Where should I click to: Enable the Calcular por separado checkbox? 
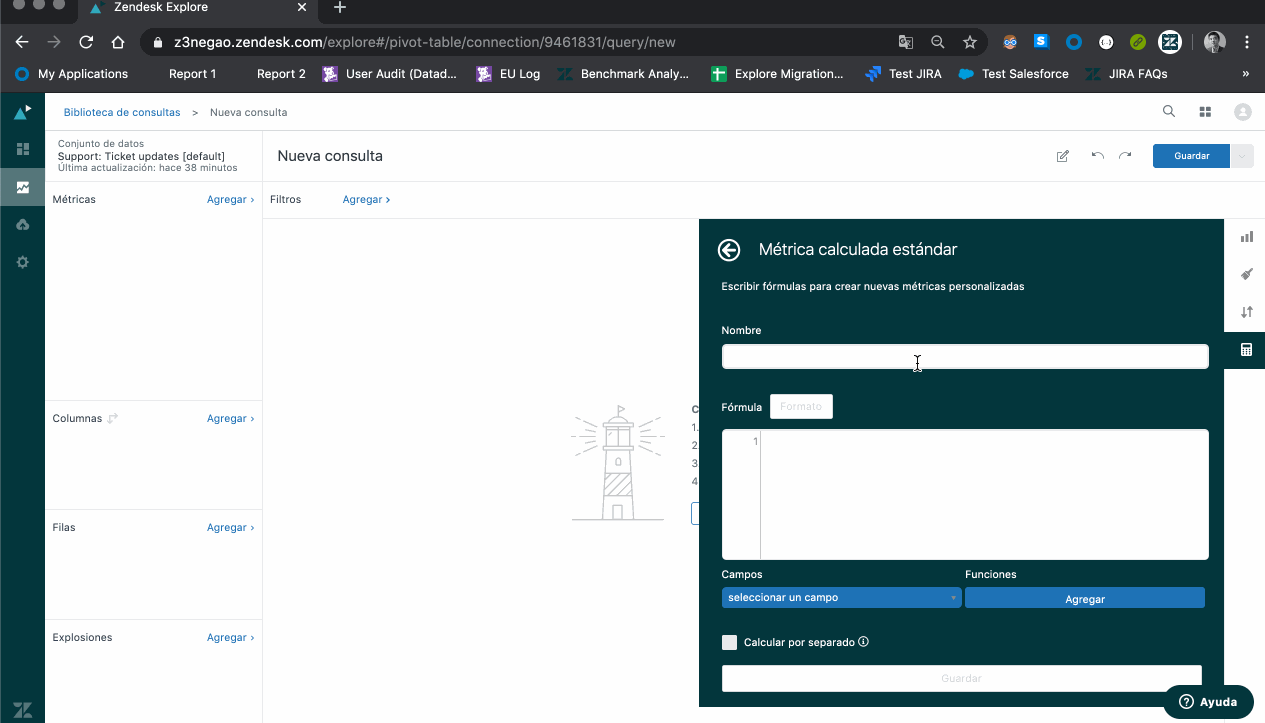click(730, 642)
